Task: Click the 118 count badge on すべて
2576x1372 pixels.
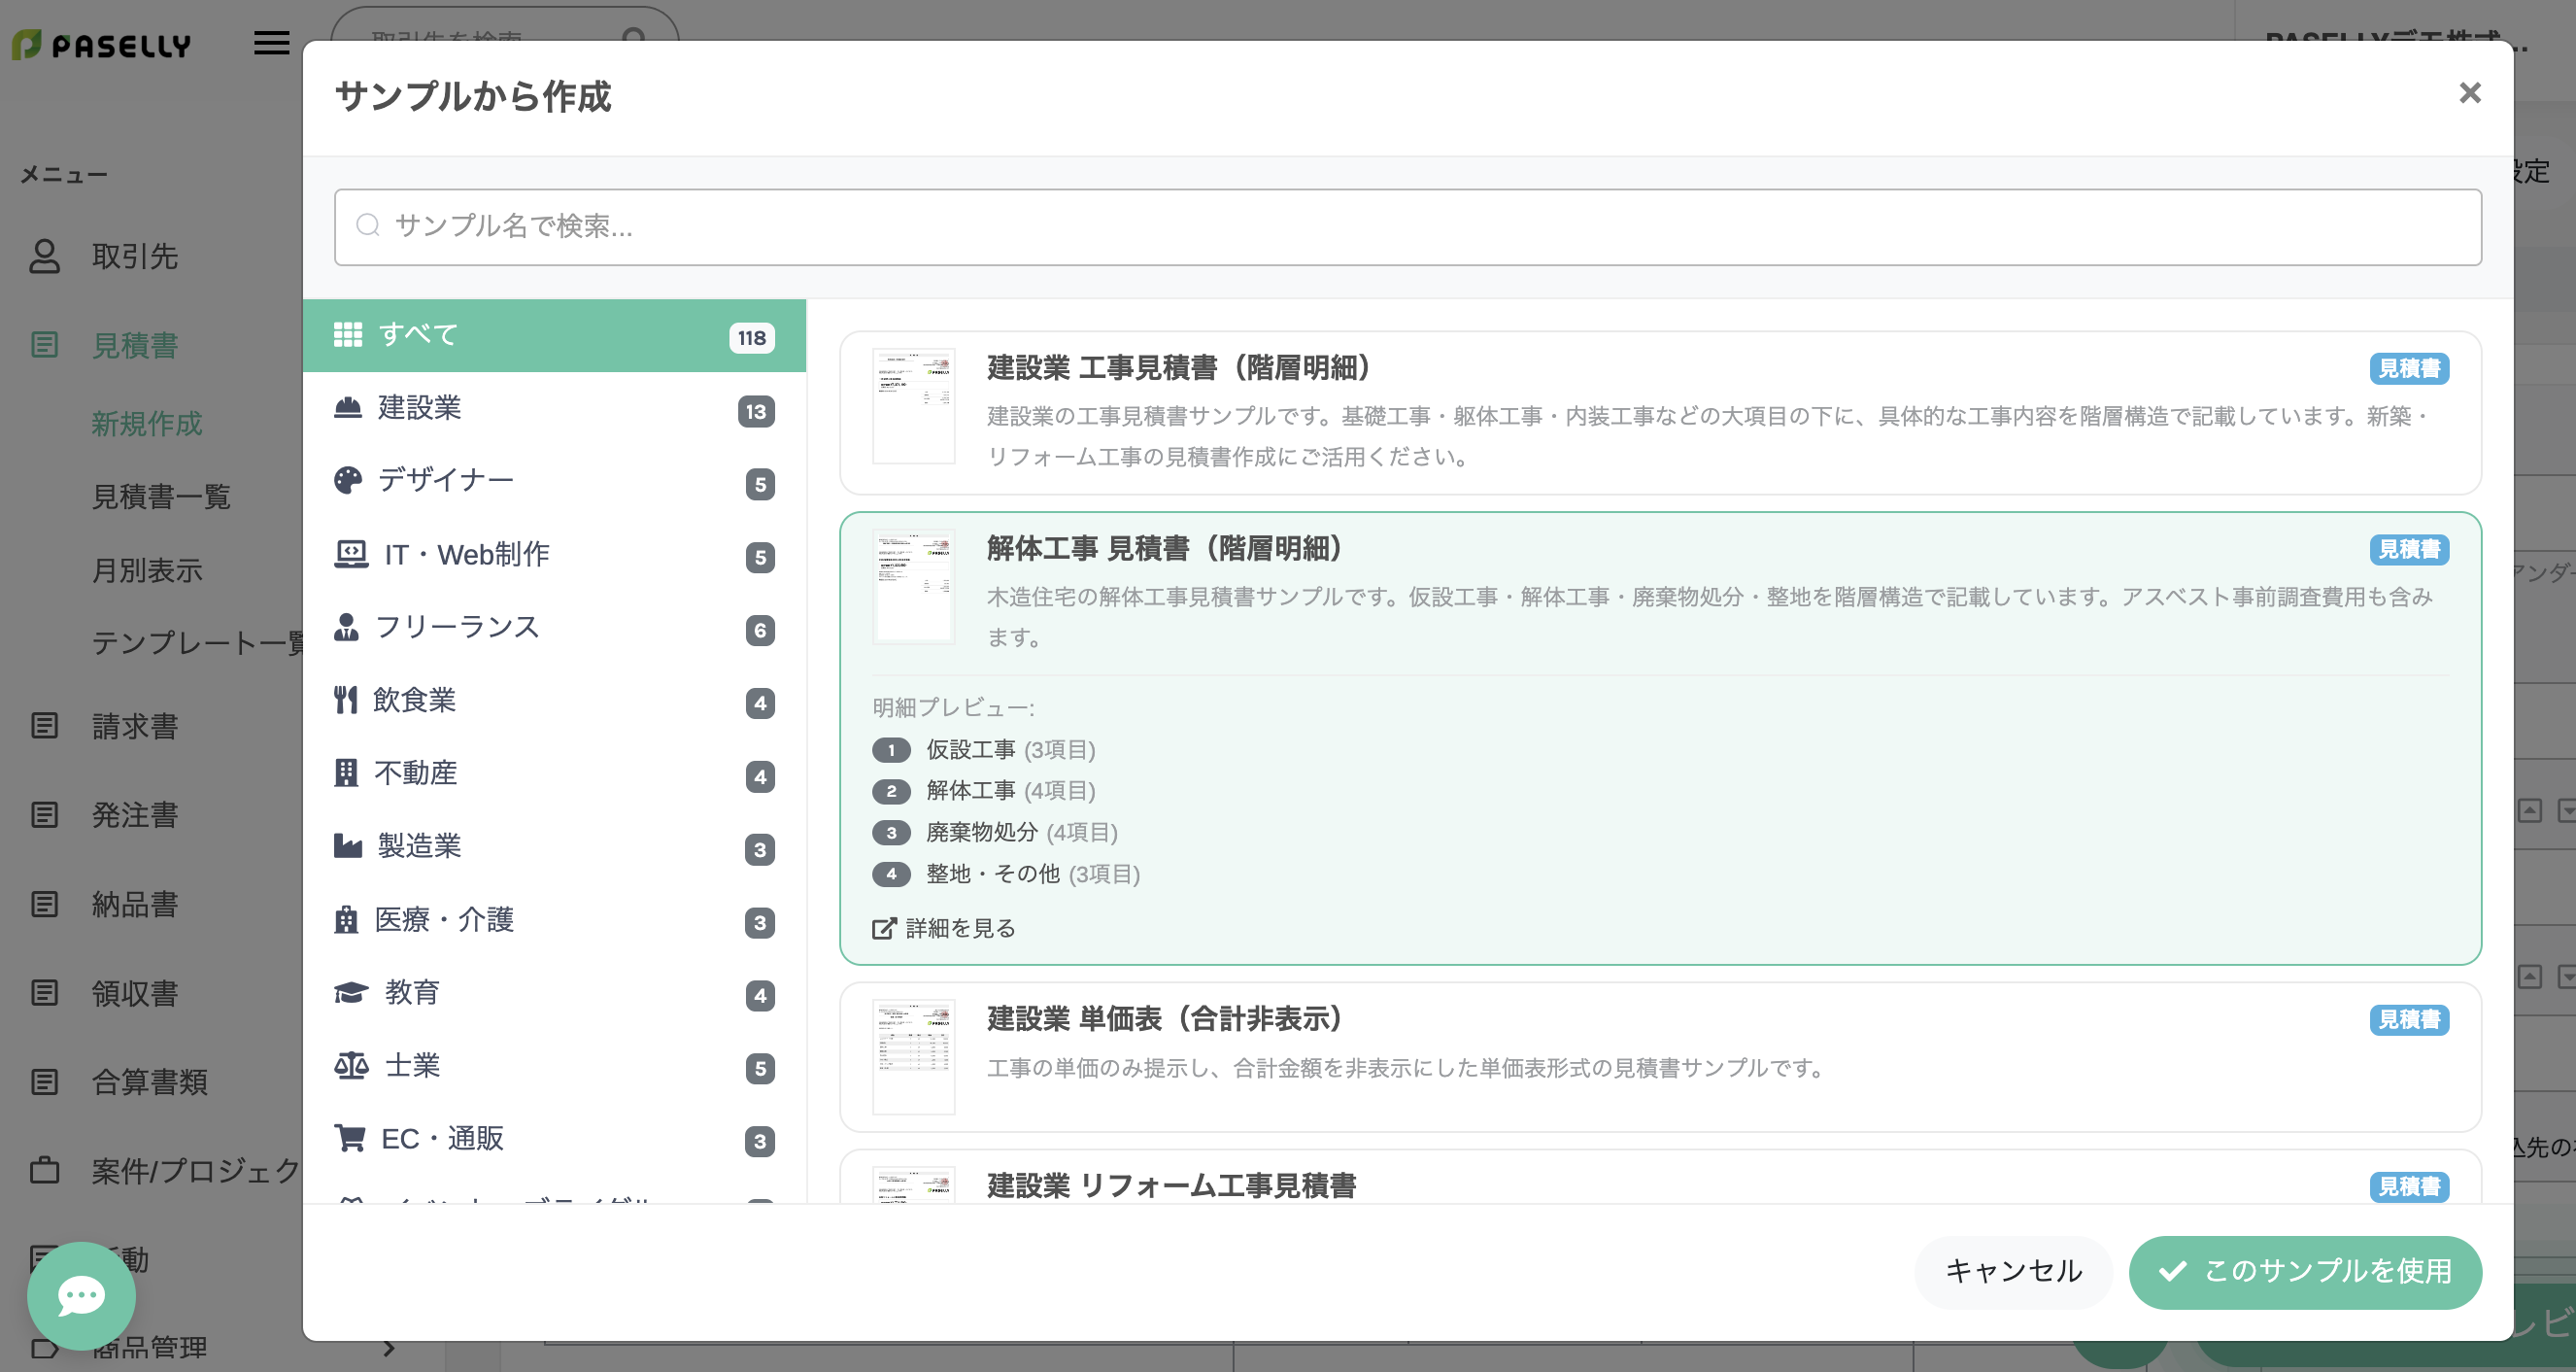Action: (752, 338)
